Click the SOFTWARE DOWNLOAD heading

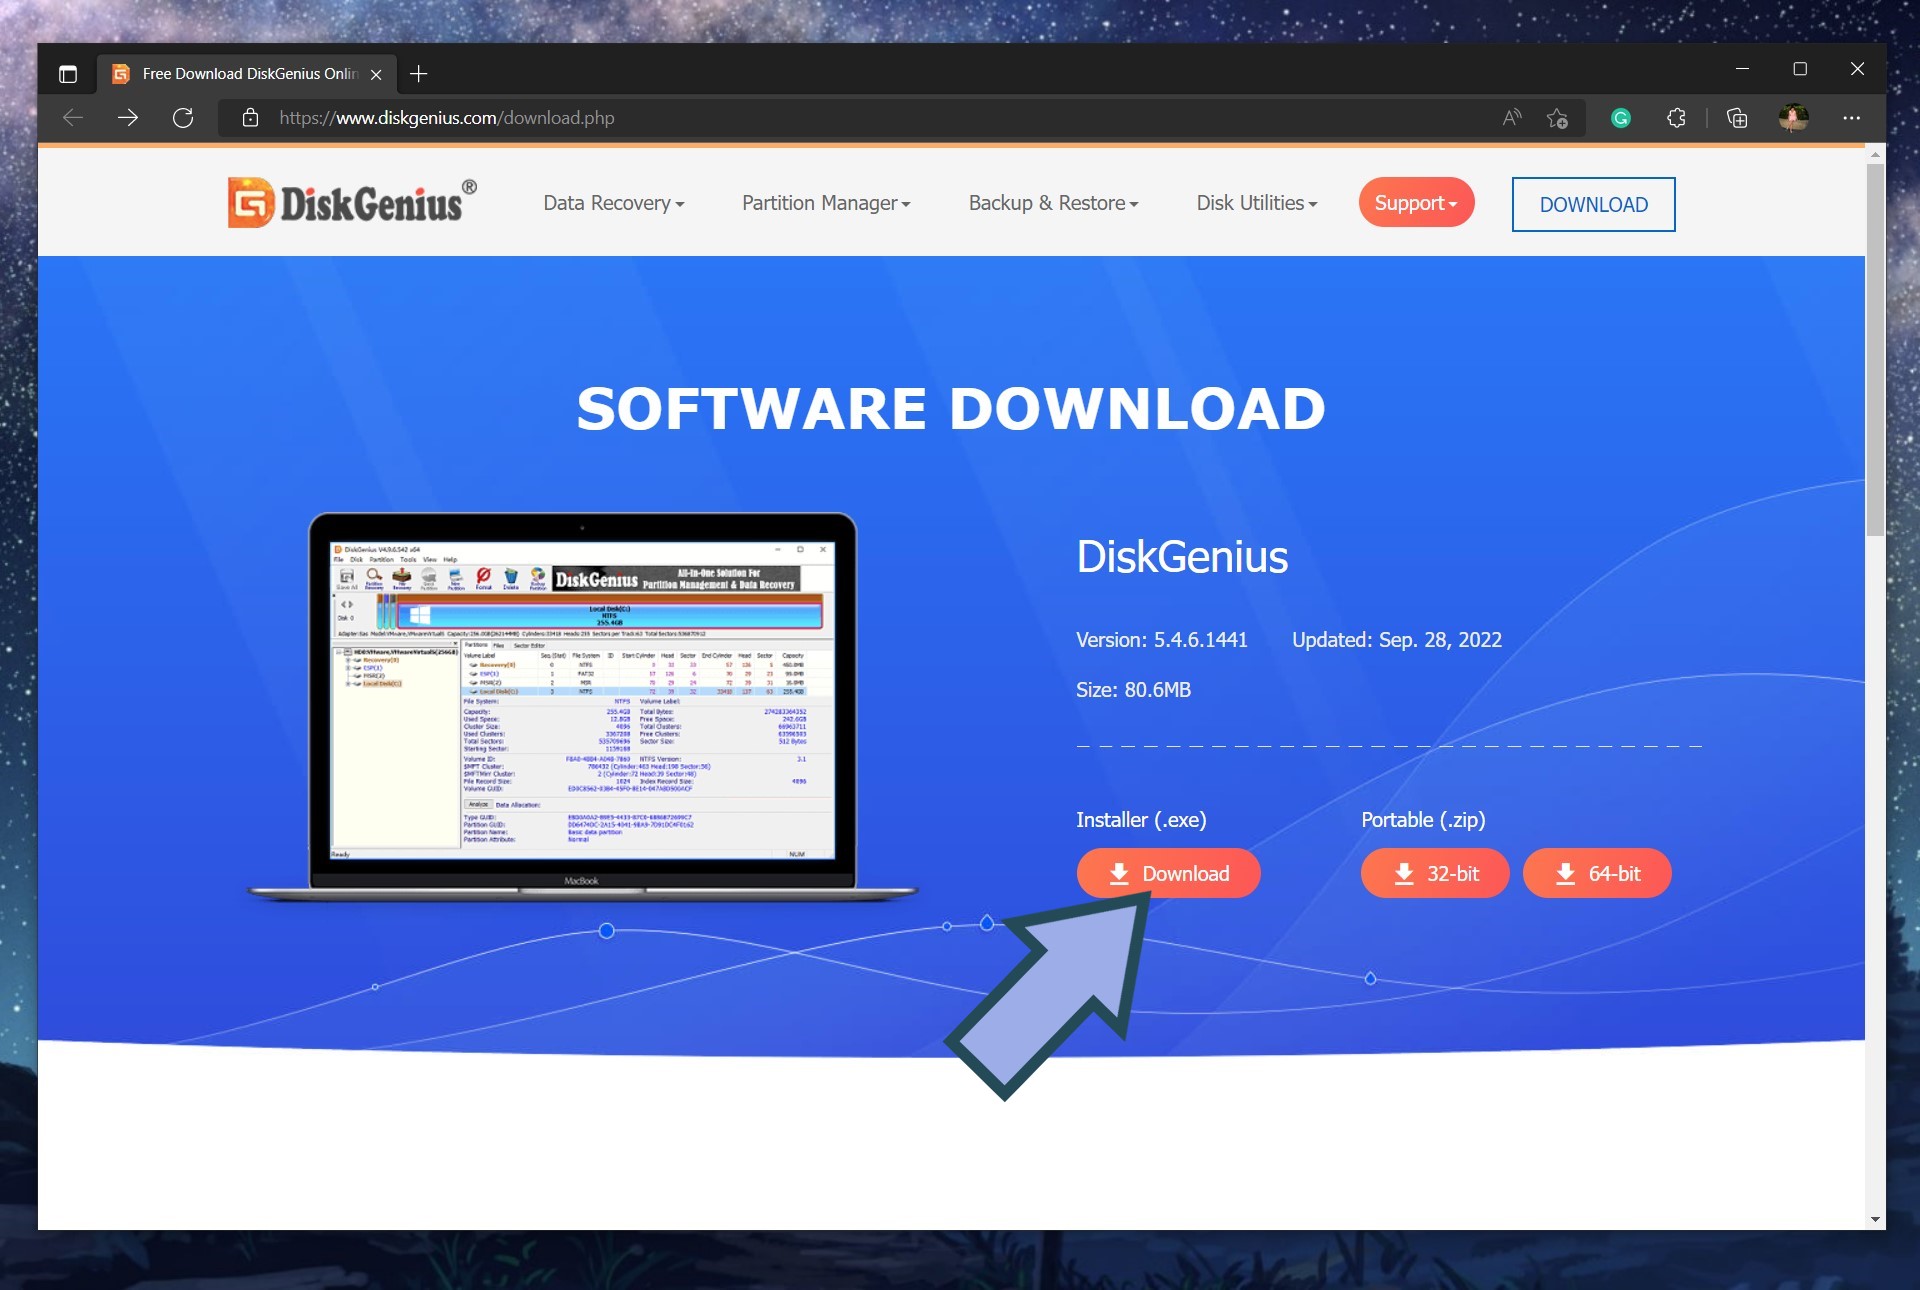pos(951,409)
